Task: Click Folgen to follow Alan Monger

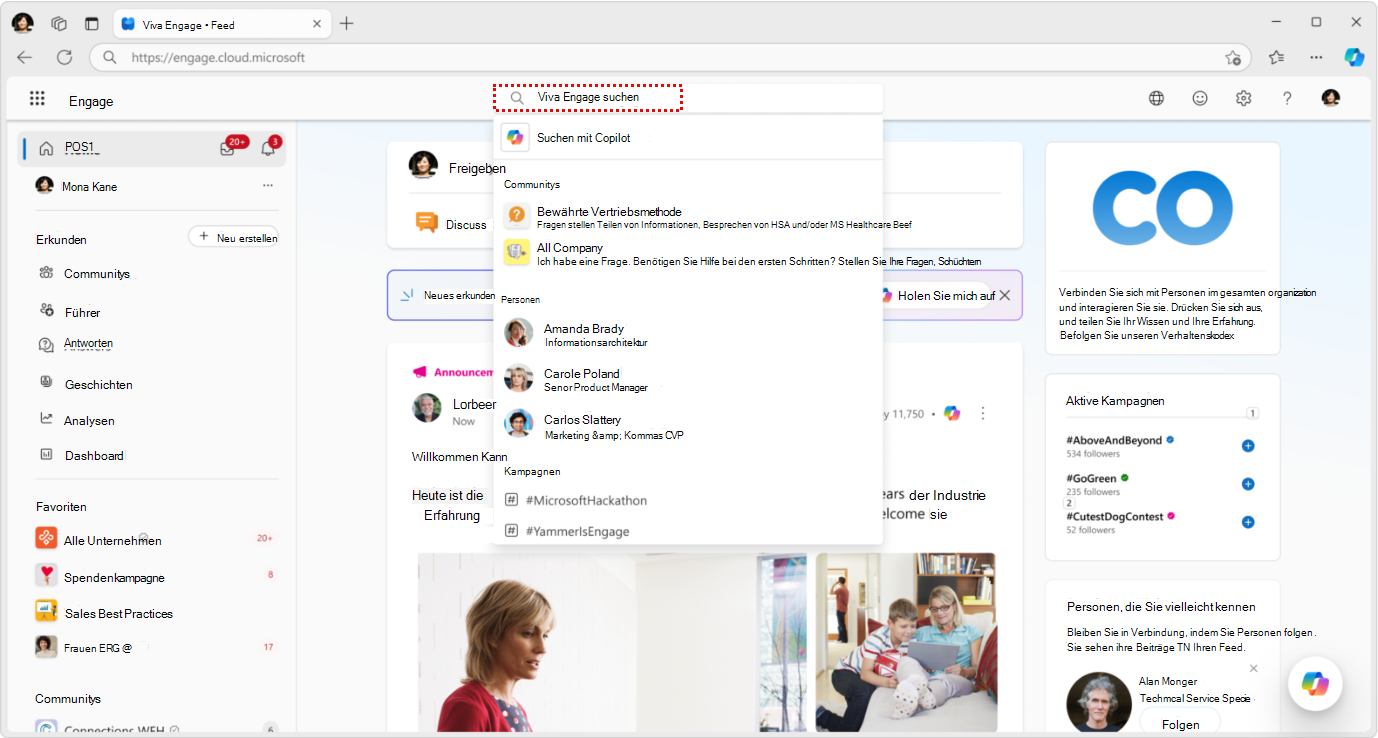Action: point(1180,723)
